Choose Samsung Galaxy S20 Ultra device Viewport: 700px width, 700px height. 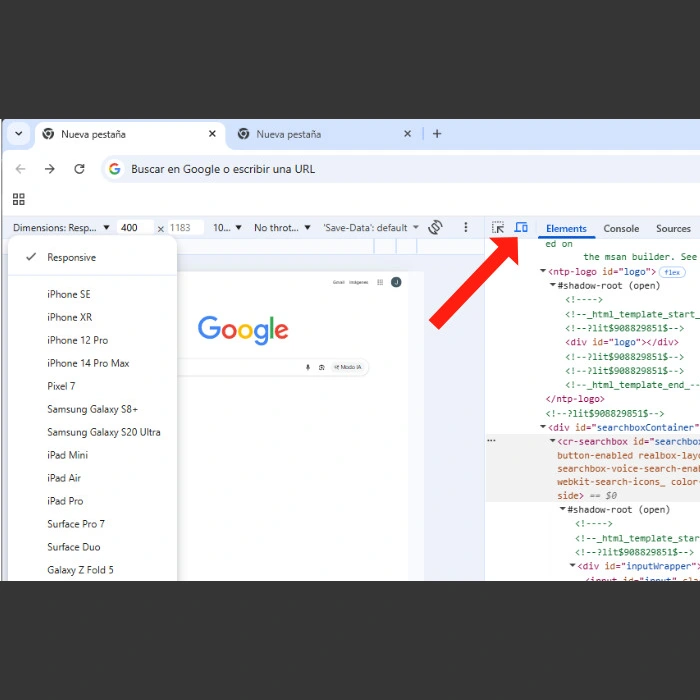(x=92, y=432)
